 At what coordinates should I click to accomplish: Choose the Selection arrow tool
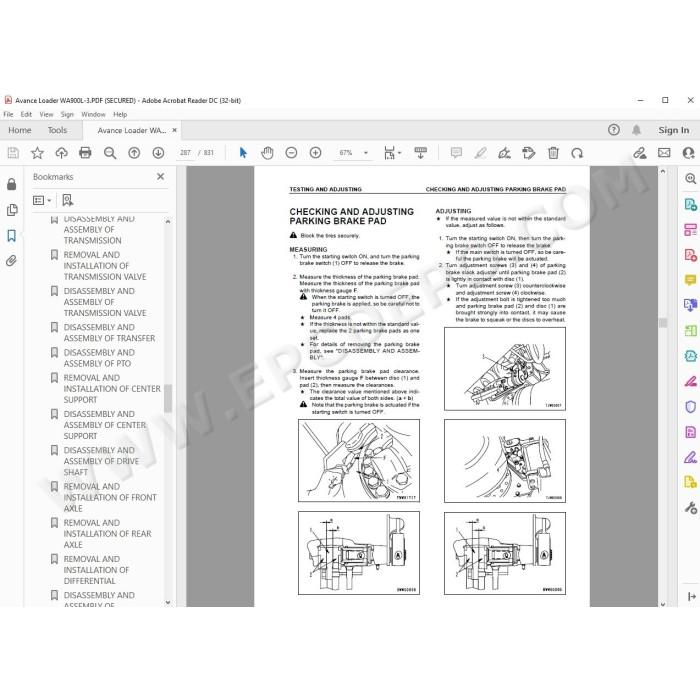[x=243, y=153]
